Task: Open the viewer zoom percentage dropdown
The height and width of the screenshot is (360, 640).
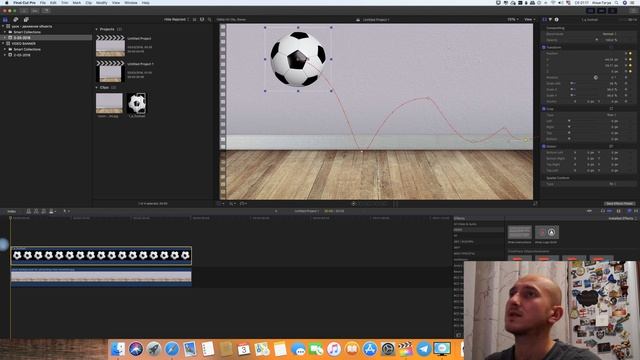Action: [513, 19]
